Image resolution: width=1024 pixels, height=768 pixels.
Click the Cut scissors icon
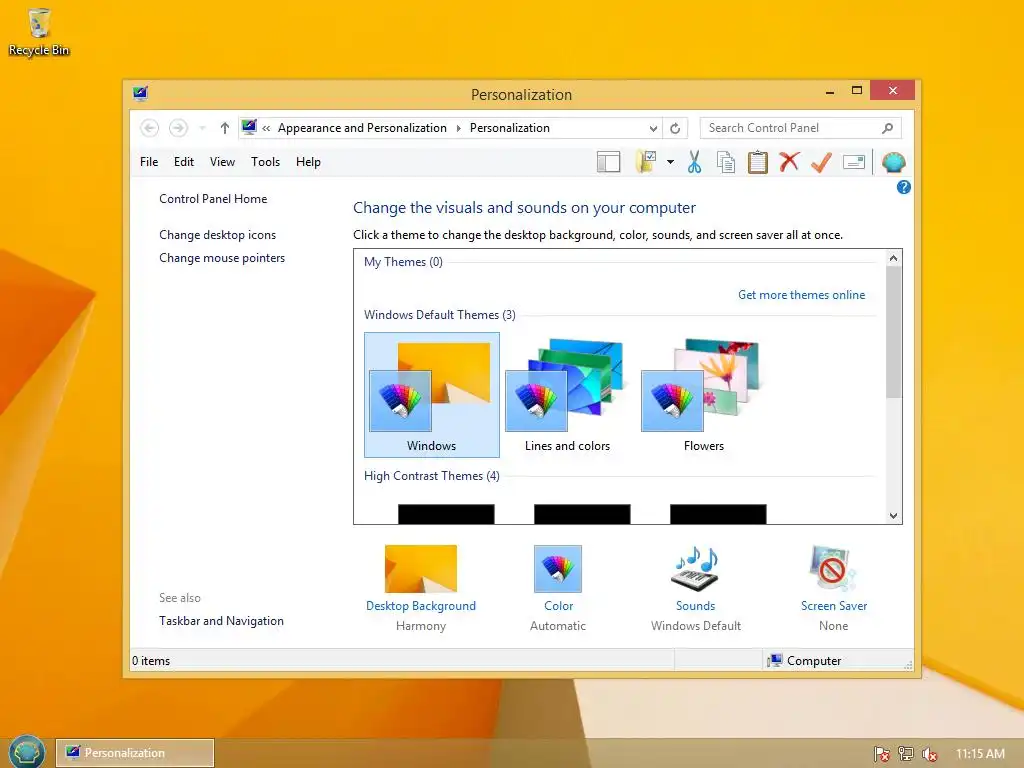694,162
